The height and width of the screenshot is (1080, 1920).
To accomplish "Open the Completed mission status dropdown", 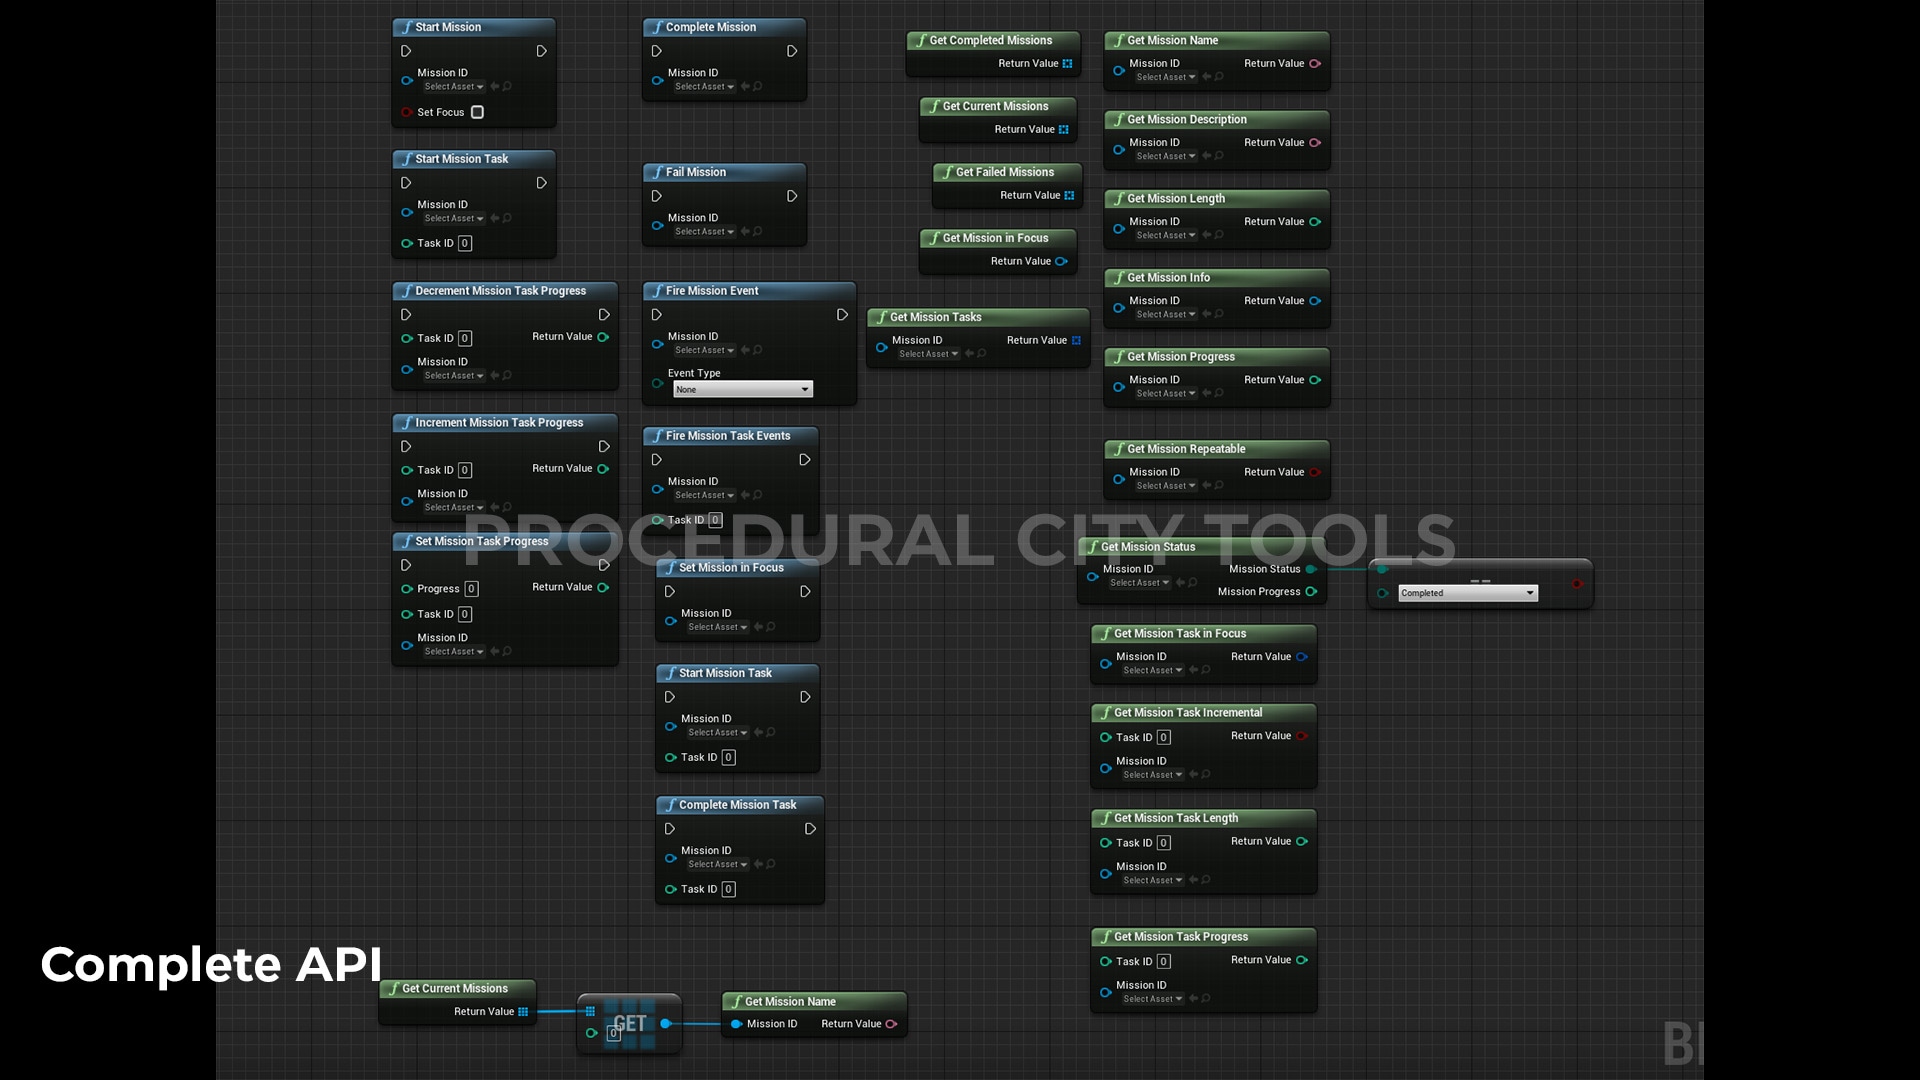I will (1467, 592).
